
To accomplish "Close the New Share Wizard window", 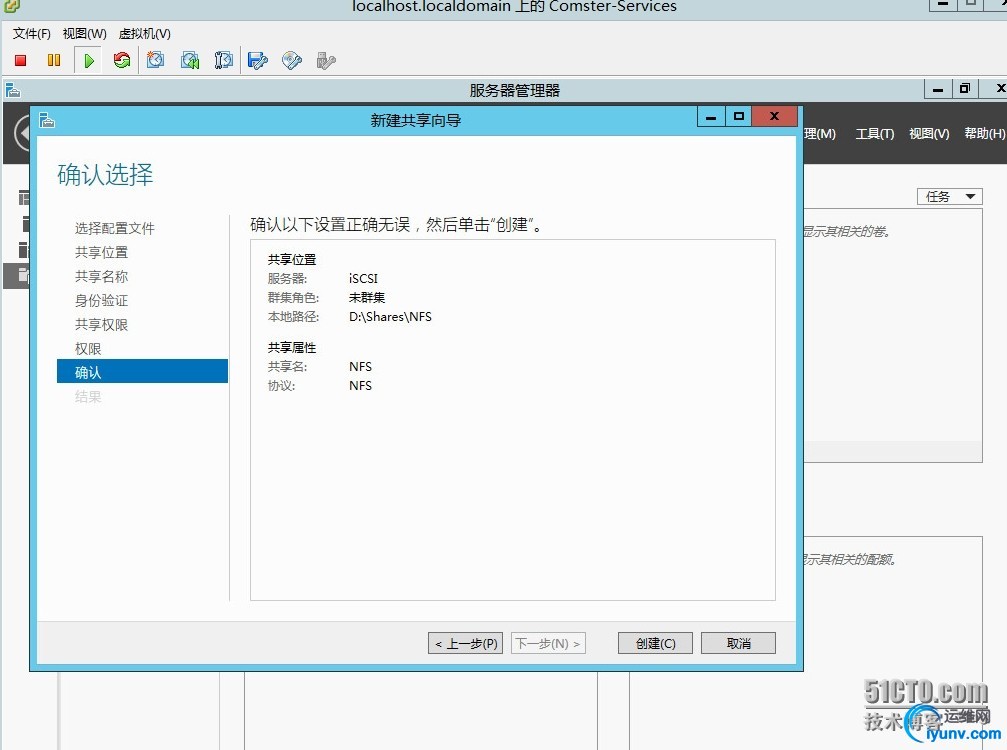I will click(x=775, y=116).
